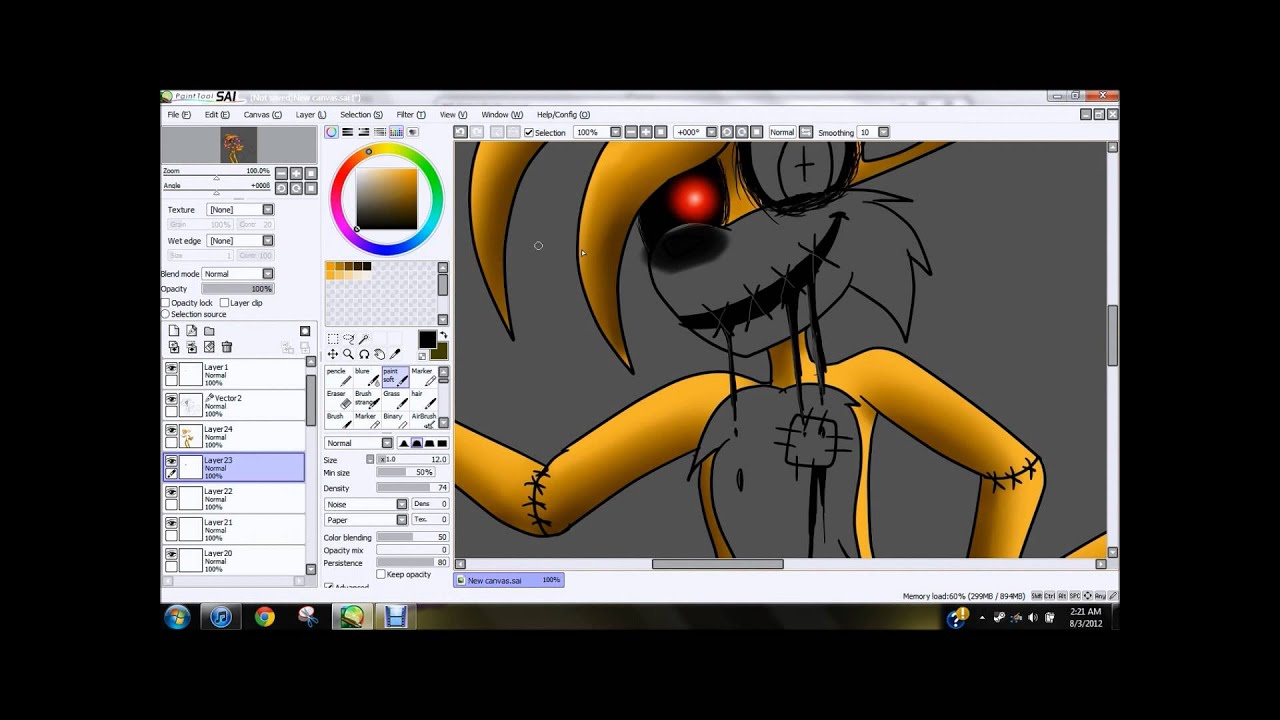Open the Help/Config menu
1280x720 pixels.
pos(563,115)
